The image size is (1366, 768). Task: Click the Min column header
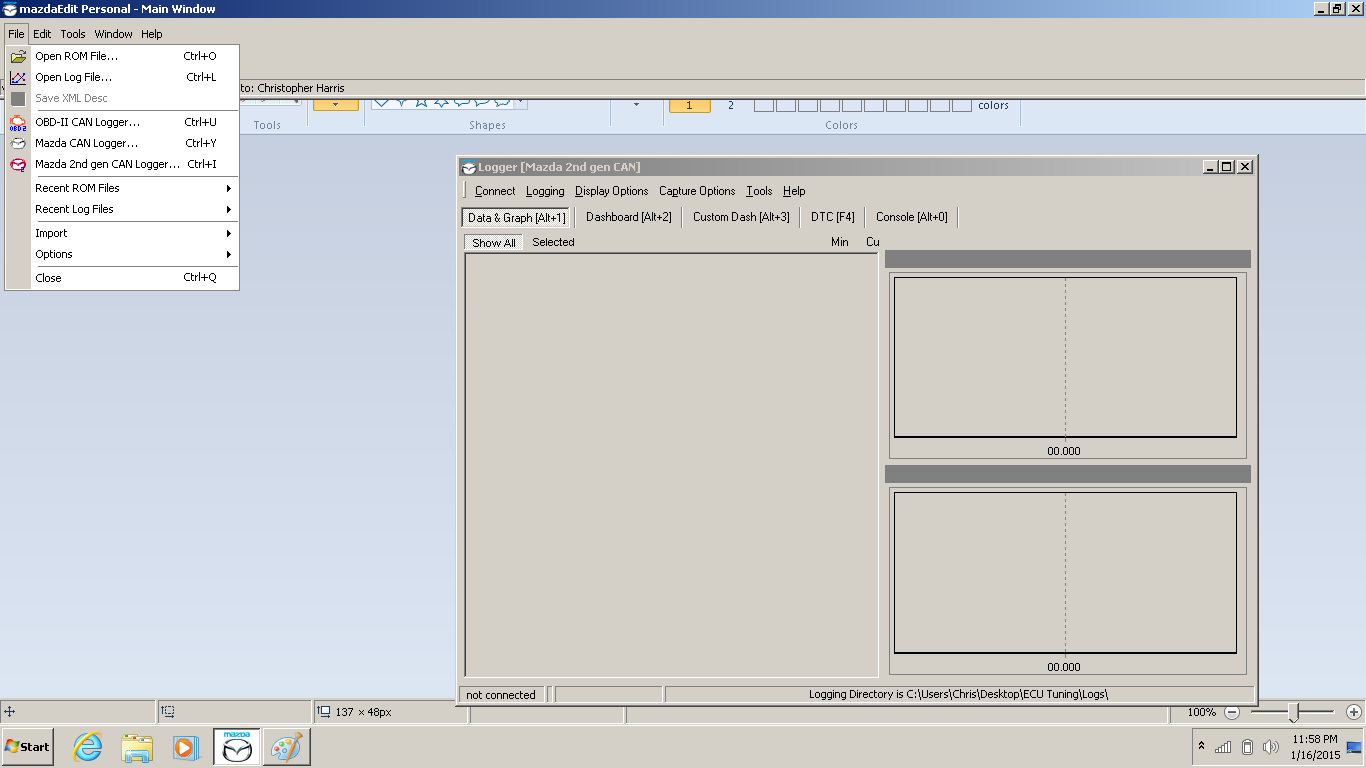click(840, 242)
